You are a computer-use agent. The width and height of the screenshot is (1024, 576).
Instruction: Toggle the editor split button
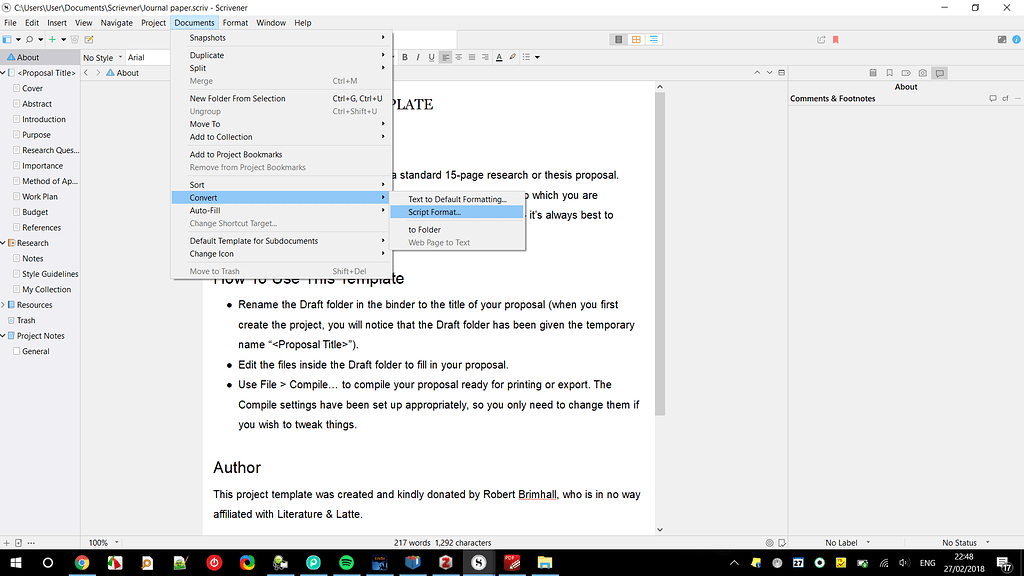coord(782,72)
